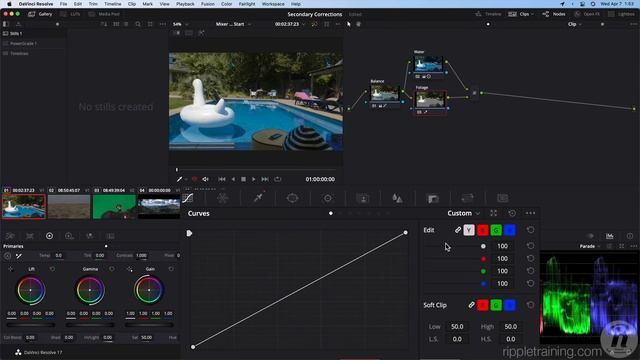Mute audio with speaker icon
Screen dimensions: 640x360
coord(205,179)
